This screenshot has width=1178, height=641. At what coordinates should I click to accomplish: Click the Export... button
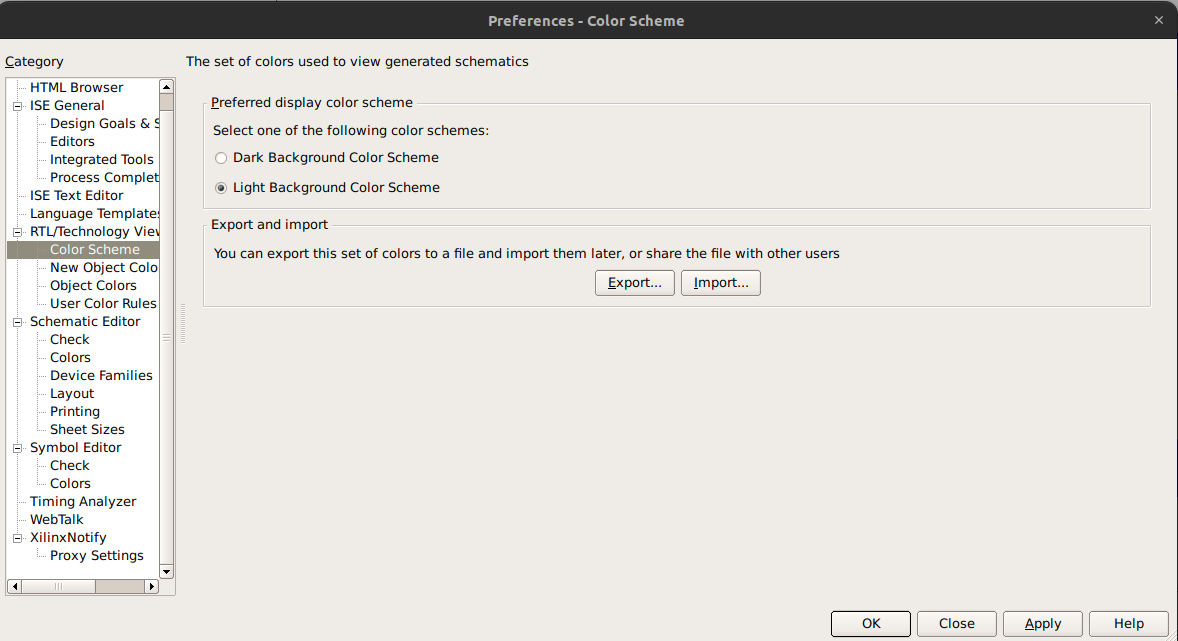(x=635, y=283)
